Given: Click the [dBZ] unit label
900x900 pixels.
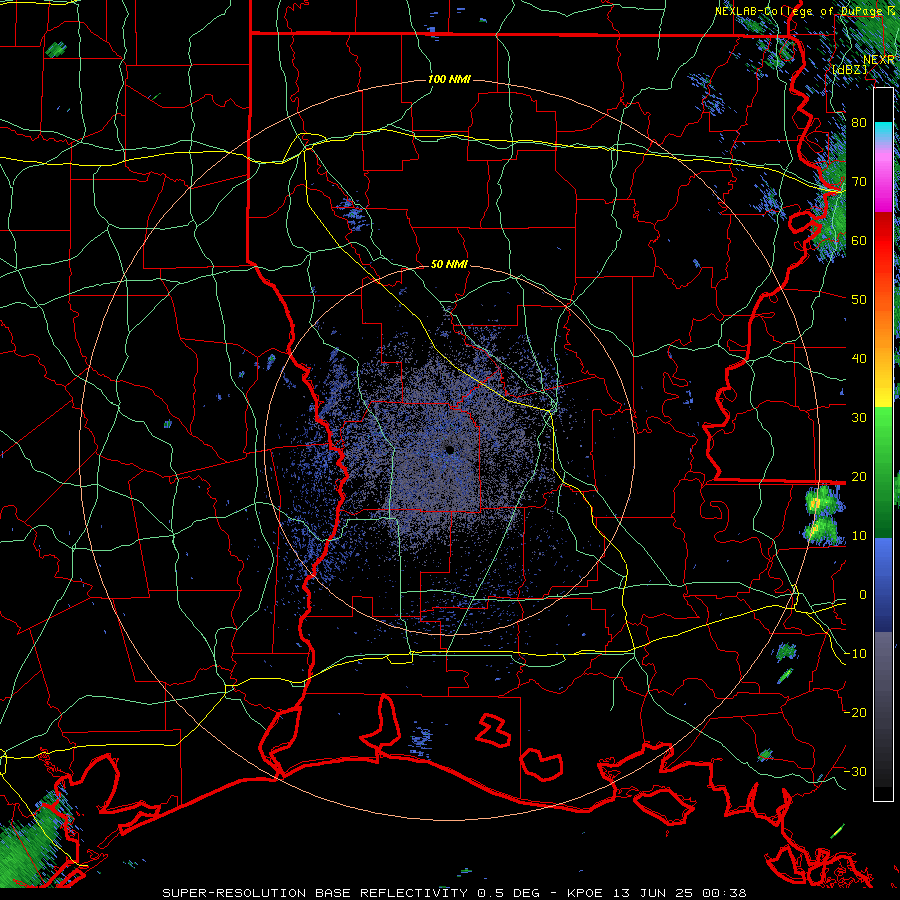Looking at the screenshot, I should 849,69.
